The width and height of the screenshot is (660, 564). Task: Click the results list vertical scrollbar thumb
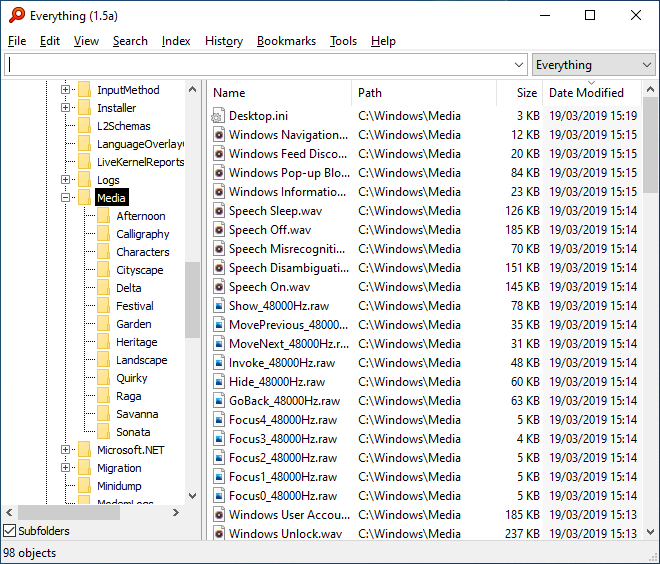pyautogui.click(x=650, y=144)
